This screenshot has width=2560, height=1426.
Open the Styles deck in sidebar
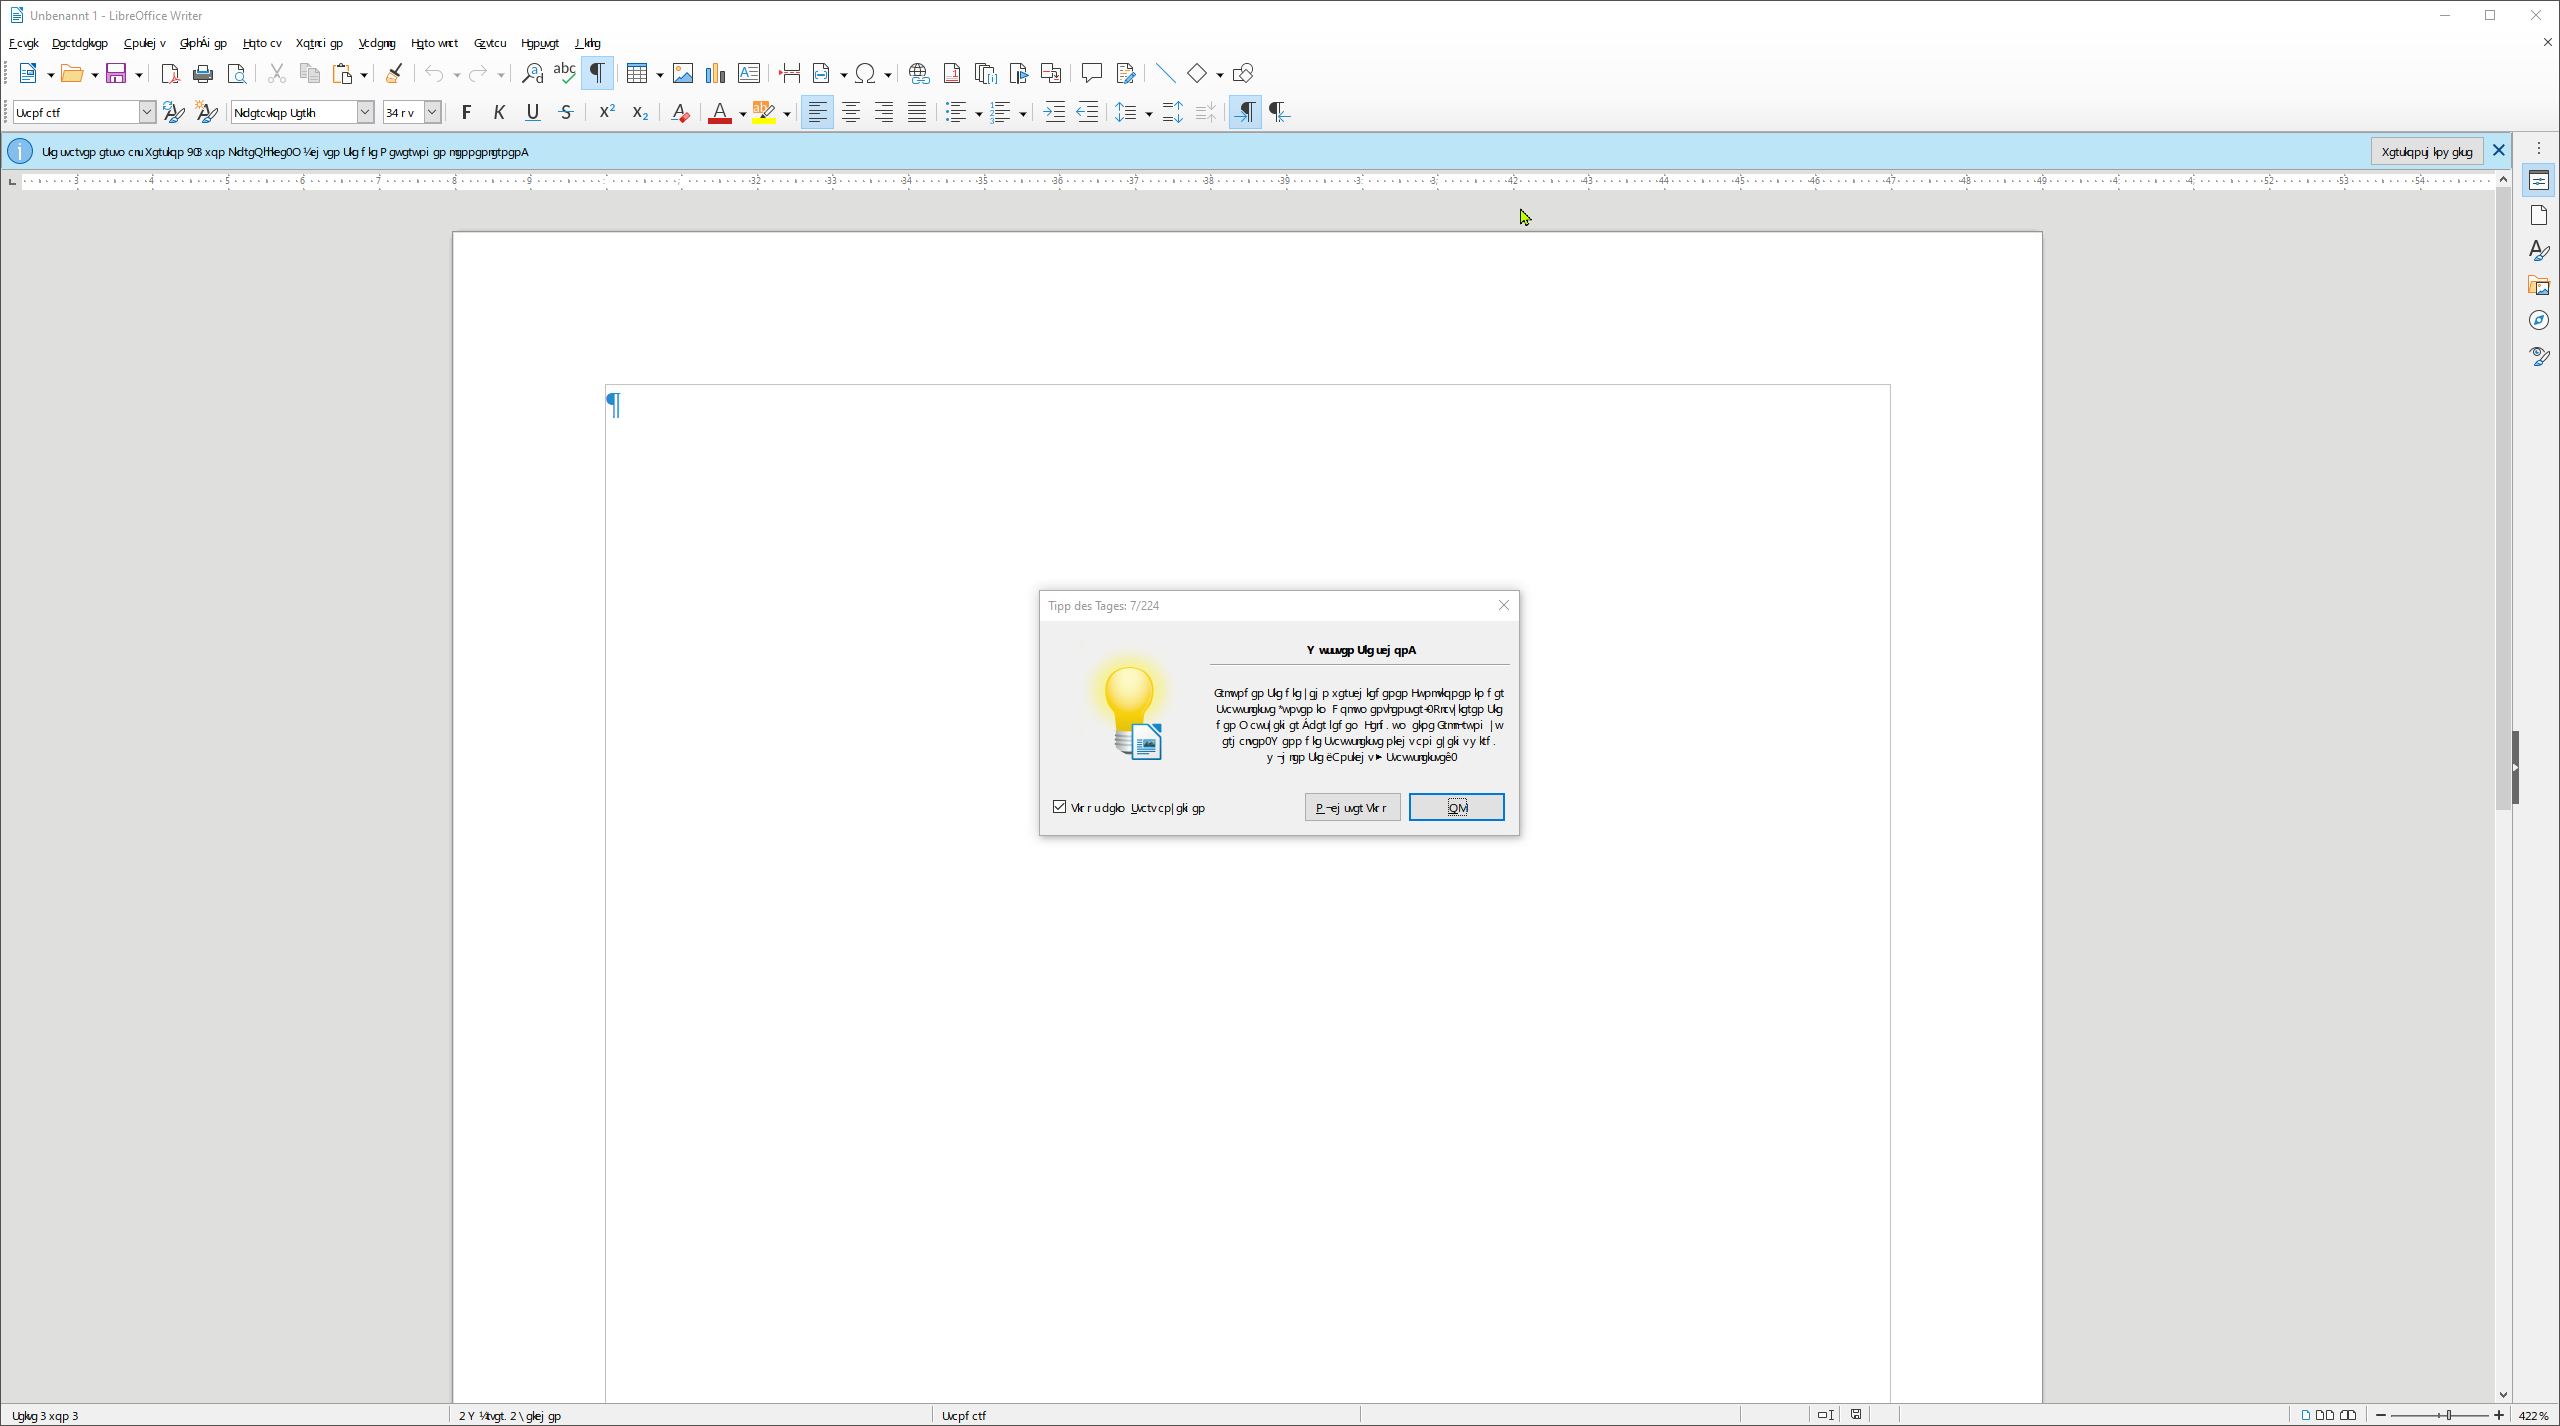pyautogui.click(x=2539, y=250)
